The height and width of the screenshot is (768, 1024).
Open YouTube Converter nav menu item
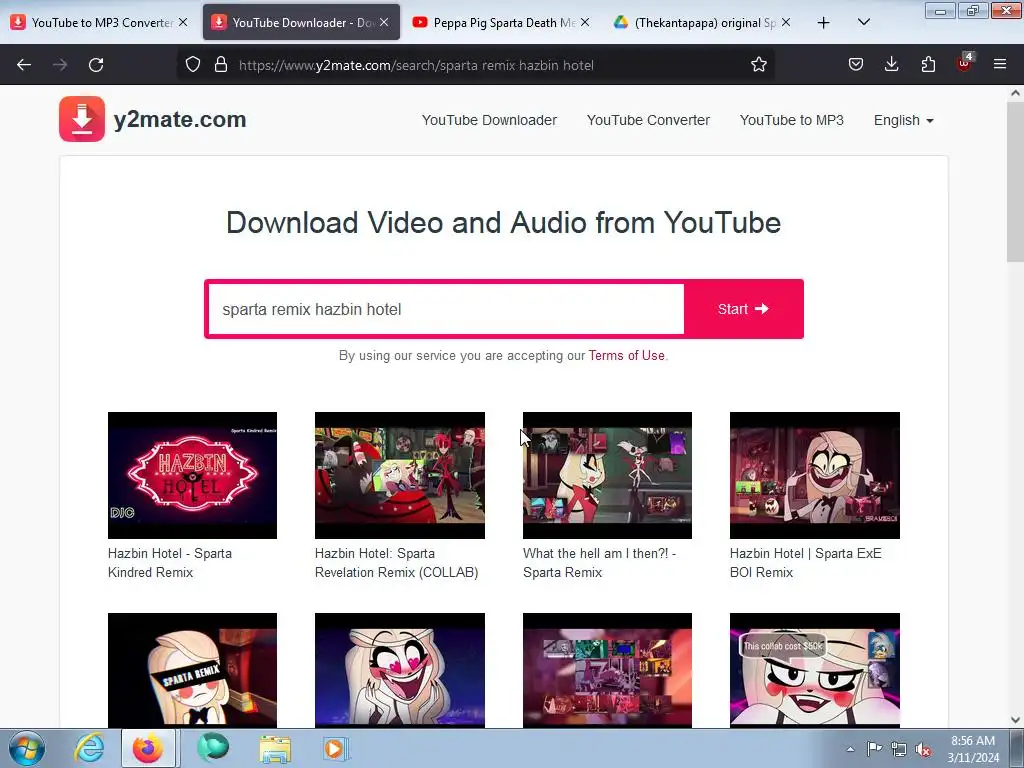click(x=648, y=120)
